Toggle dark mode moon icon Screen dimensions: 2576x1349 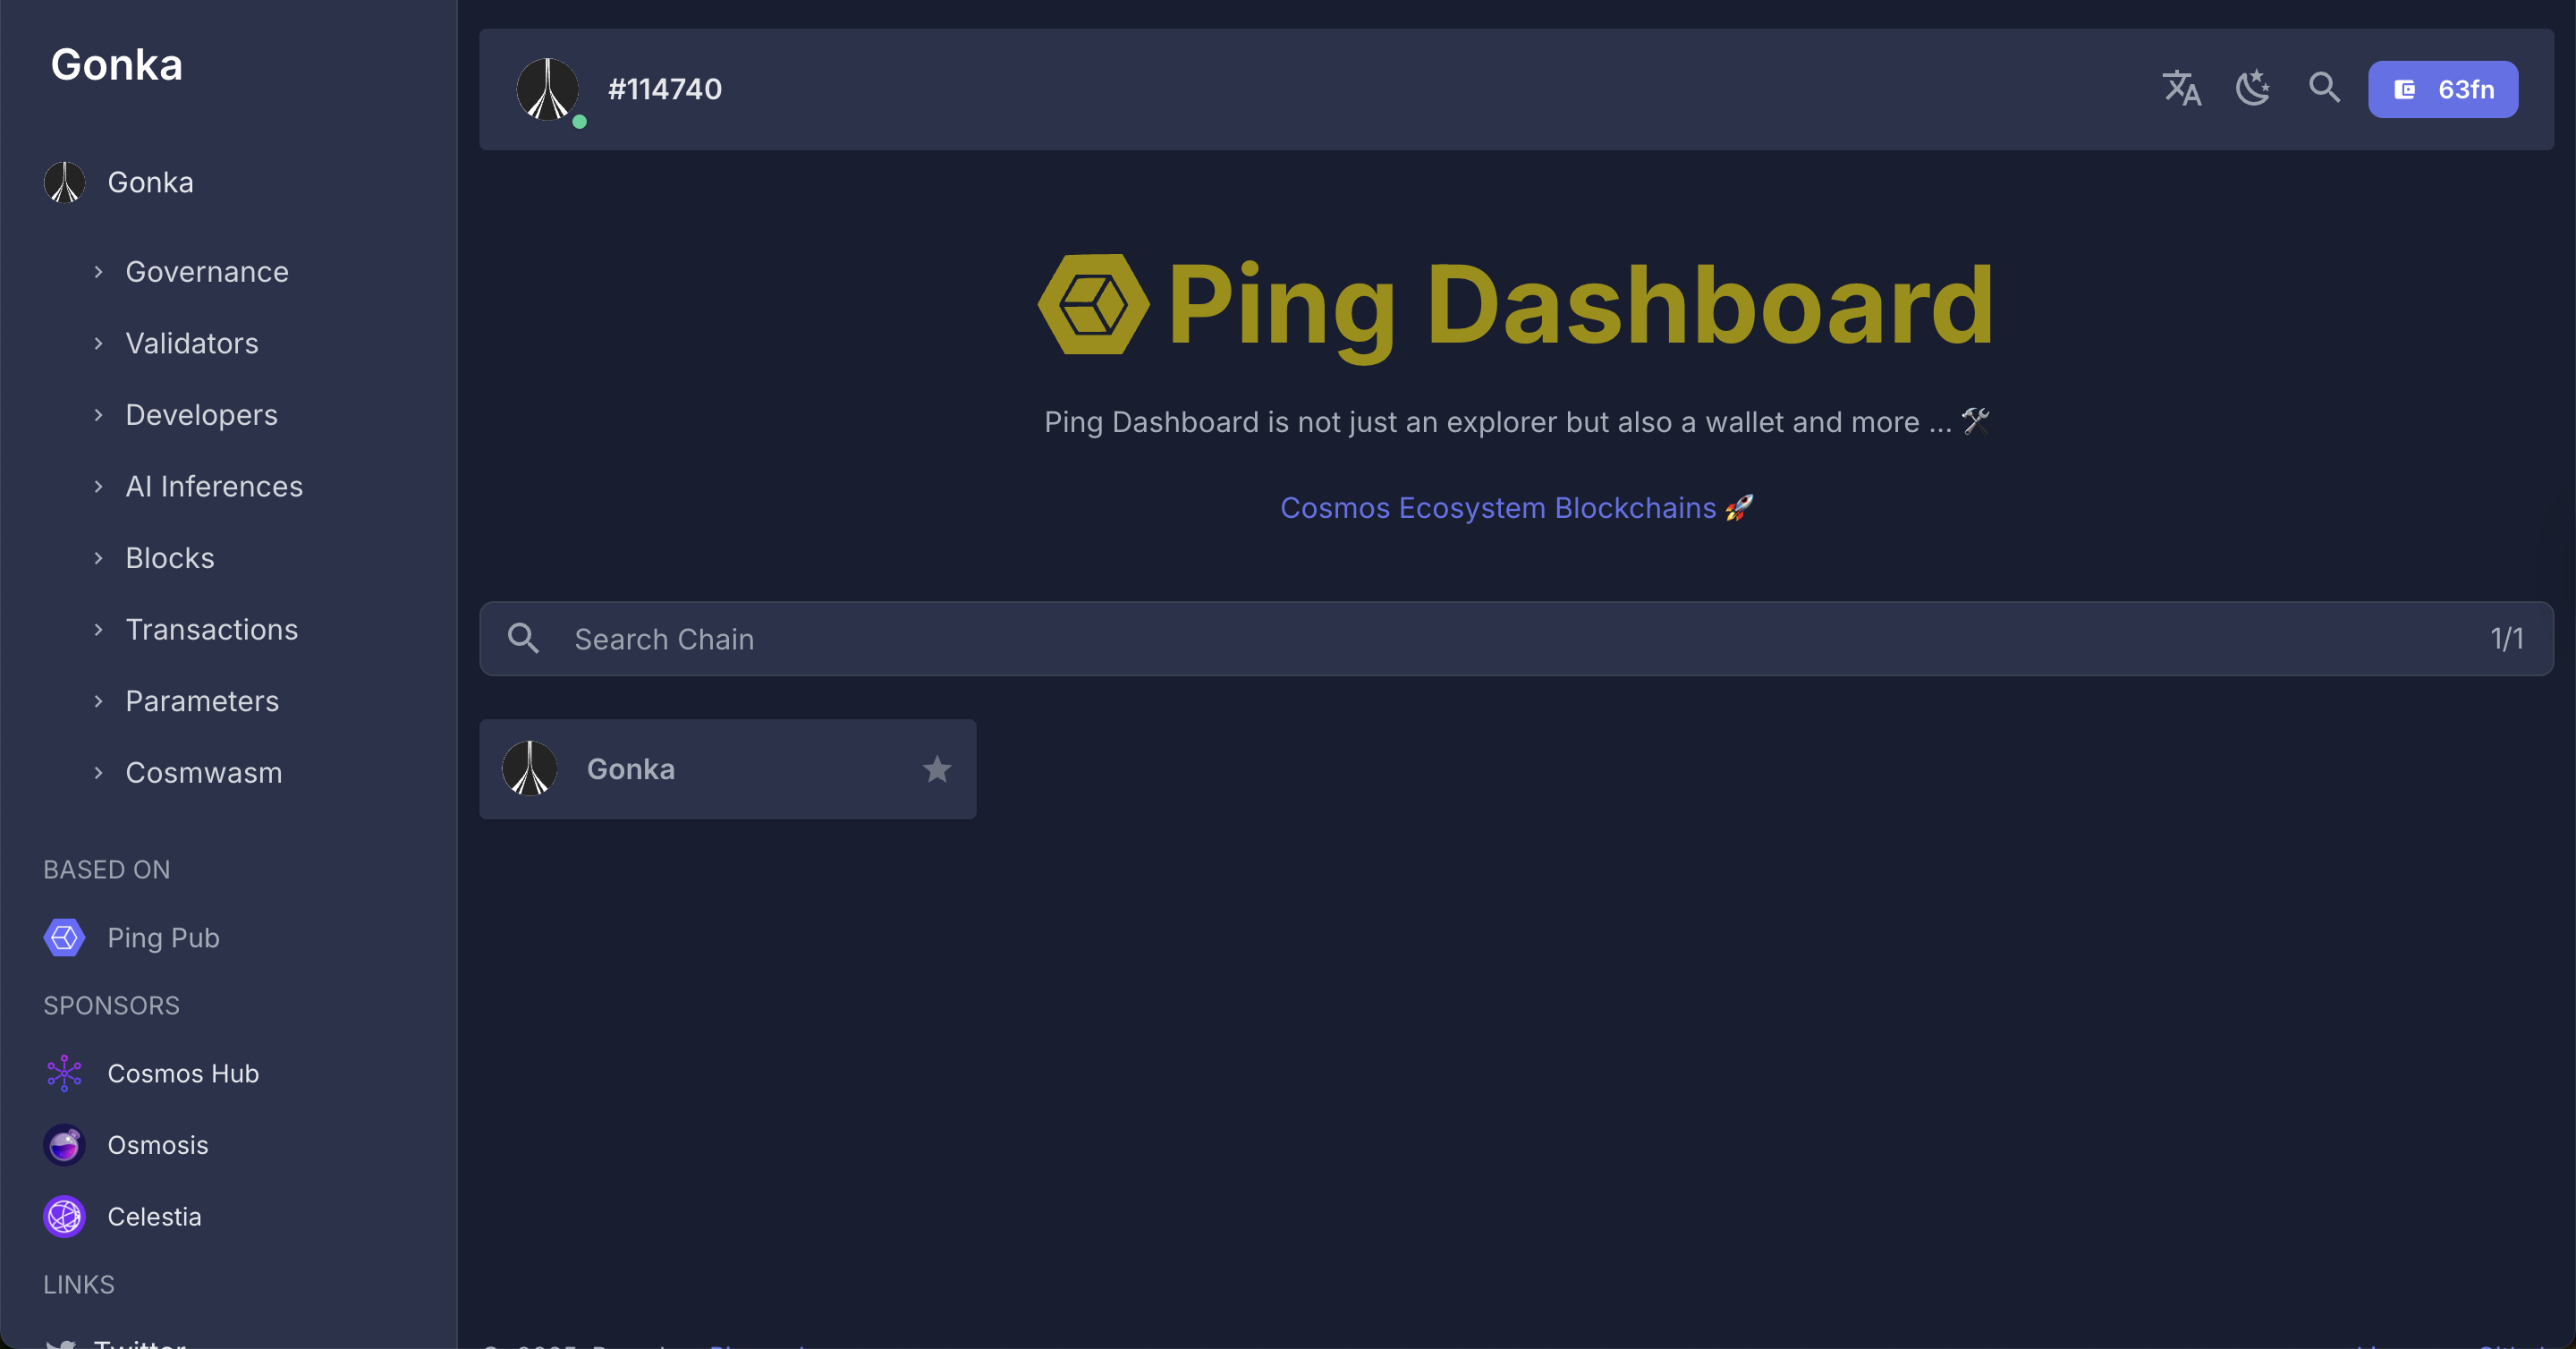pos(2252,89)
